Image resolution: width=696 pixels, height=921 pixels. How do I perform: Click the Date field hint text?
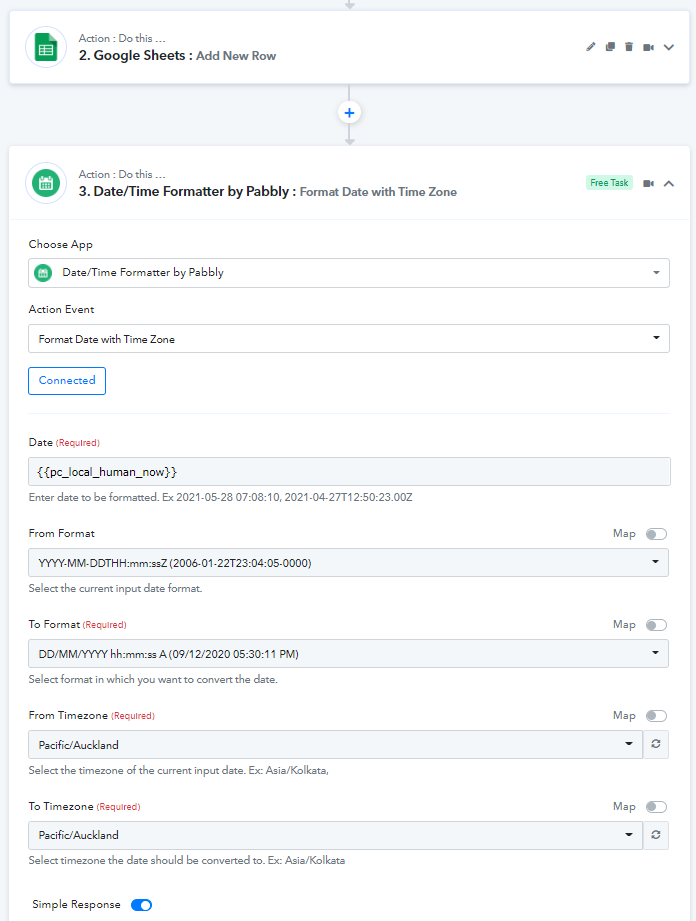(220, 498)
